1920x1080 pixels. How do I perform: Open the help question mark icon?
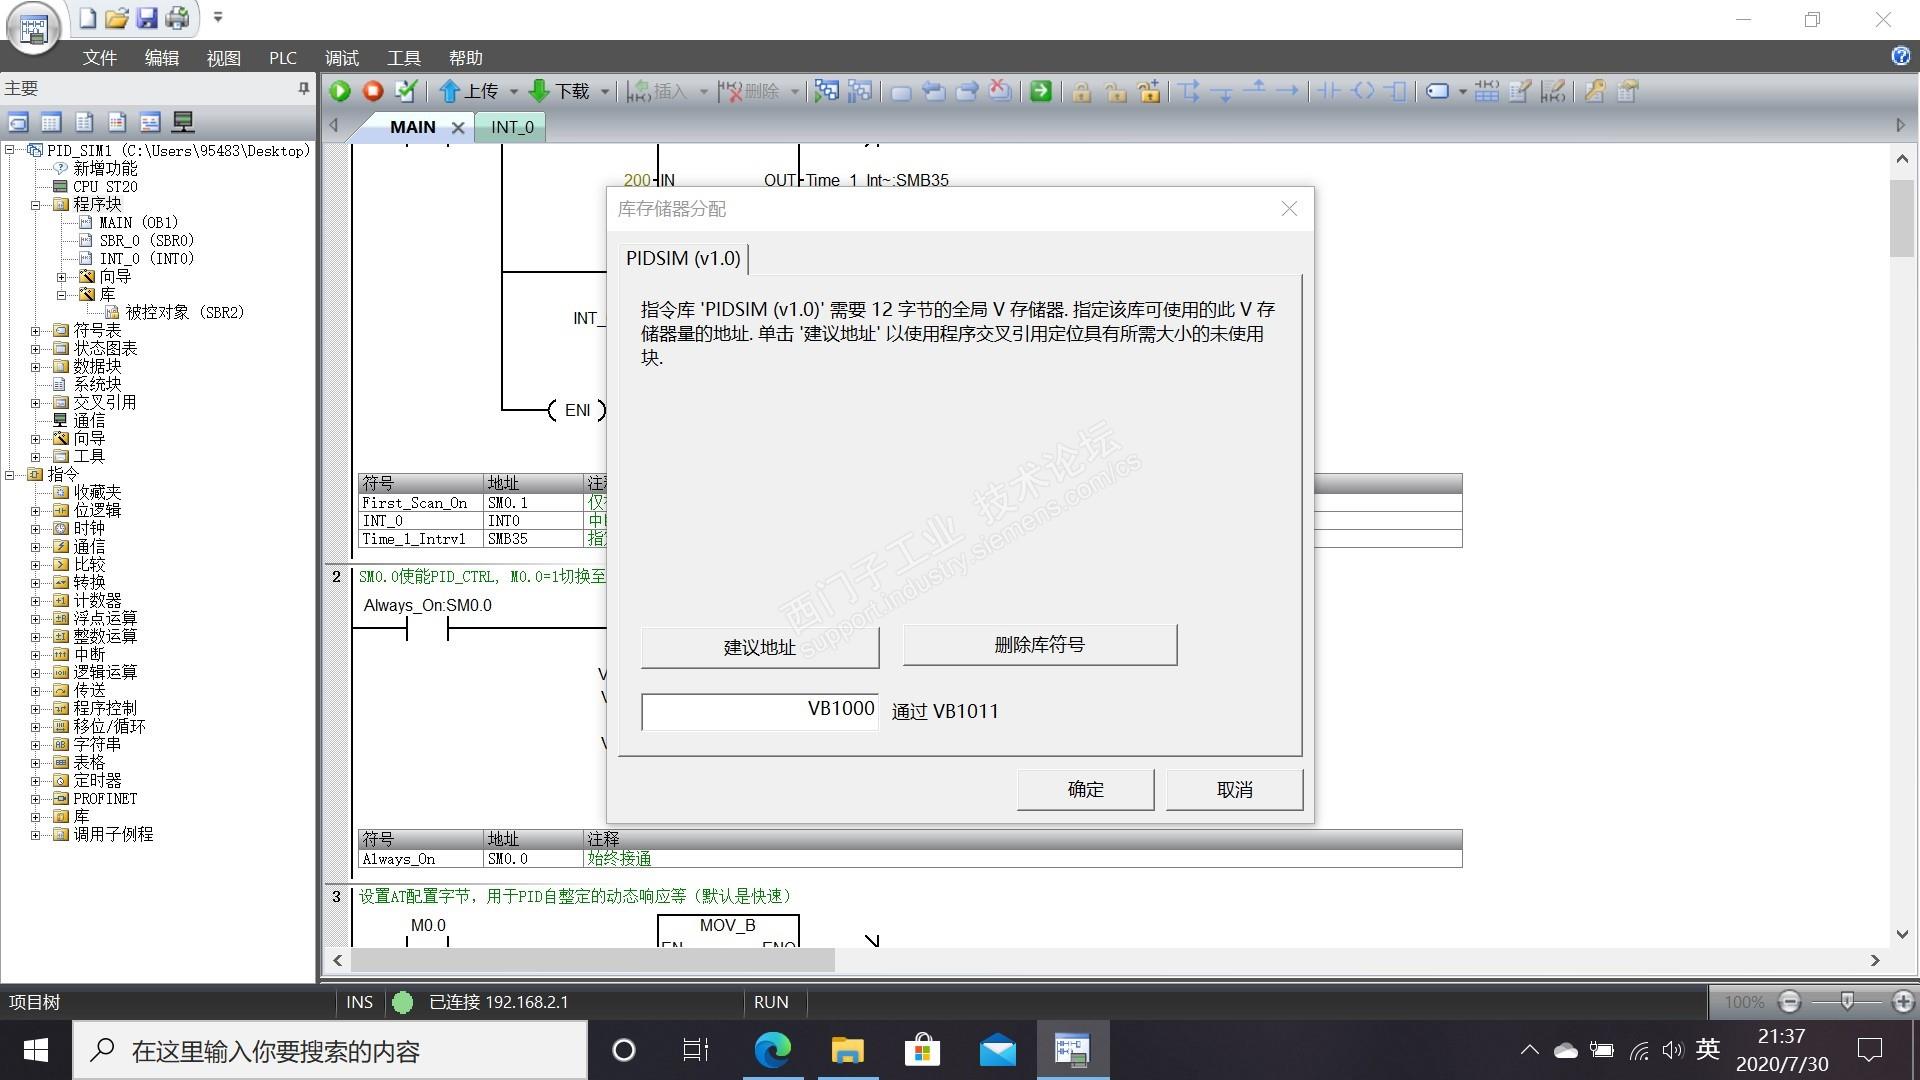pos(1900,56)
